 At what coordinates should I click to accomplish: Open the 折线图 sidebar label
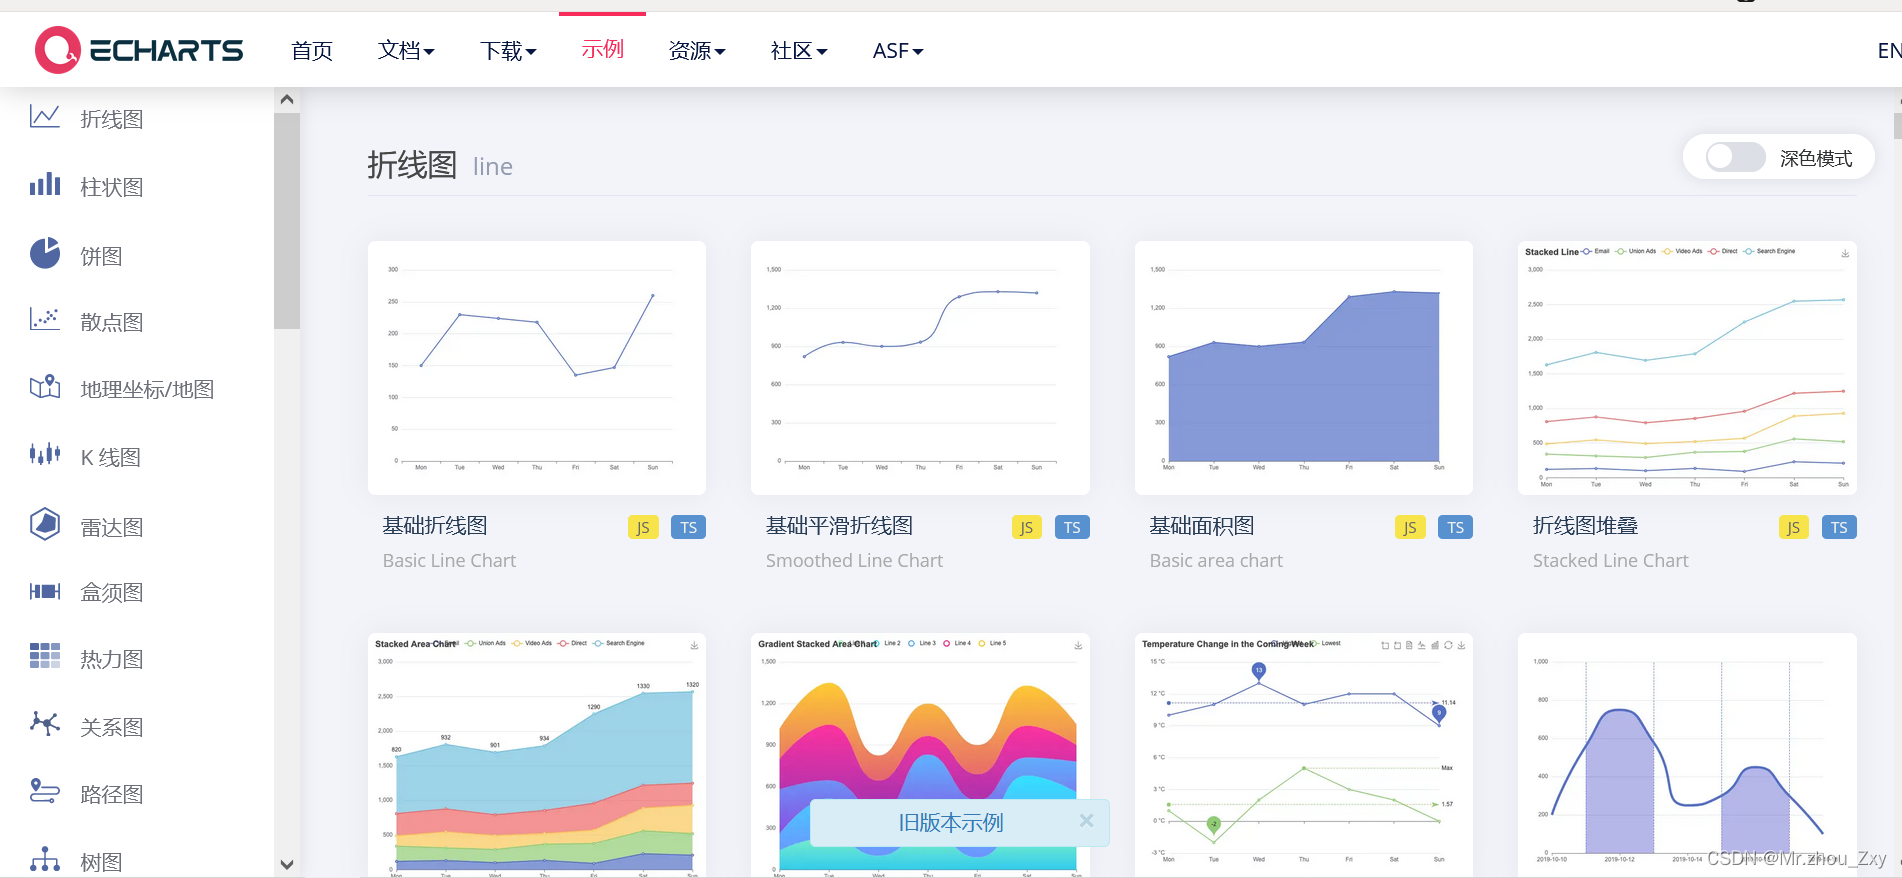(x=112, y=119)
